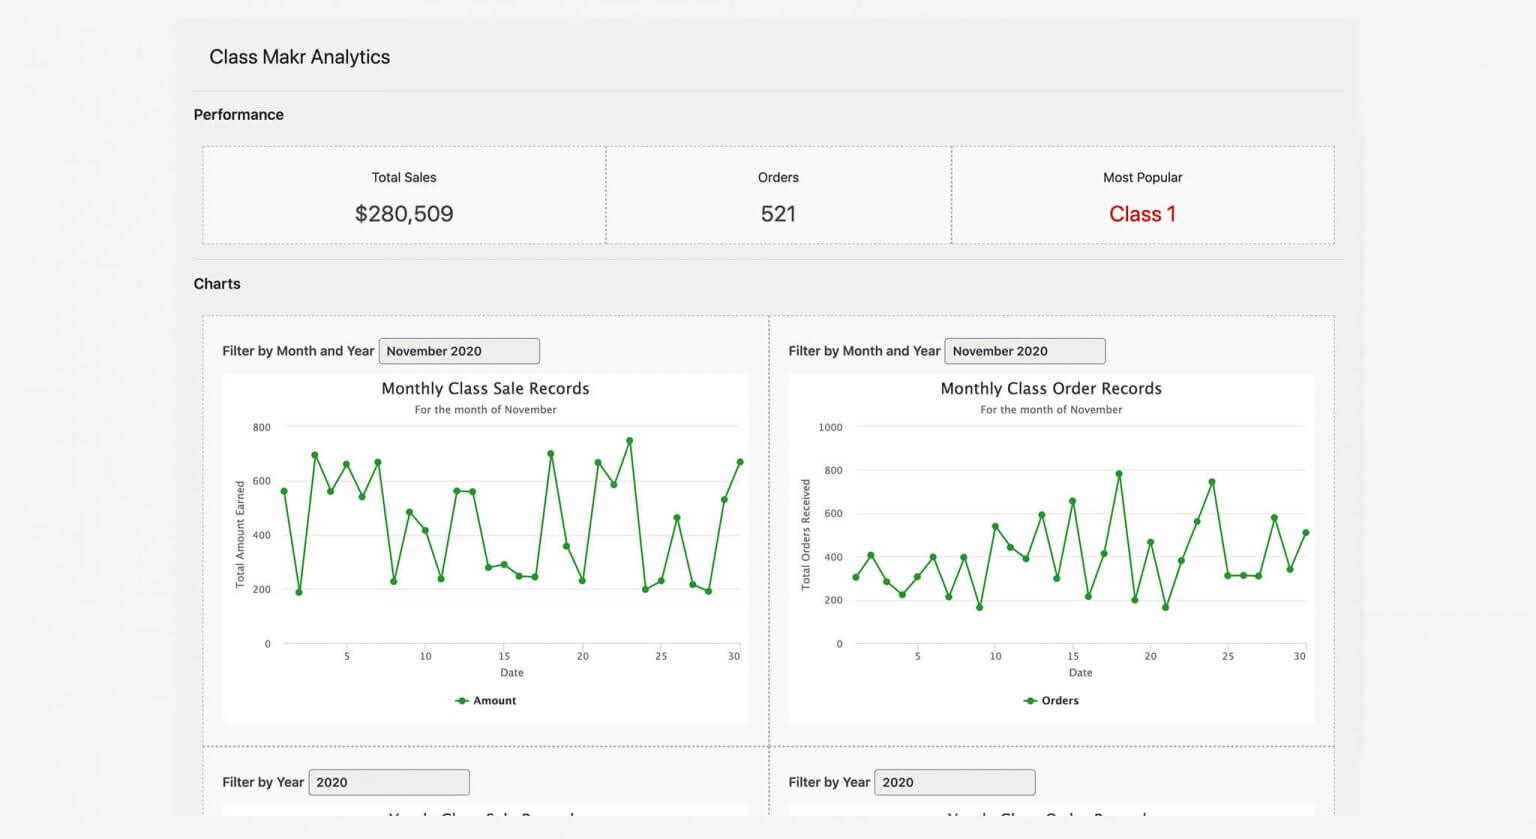The width and height of the screenshot is (1536, 839).
Task: Click the Monthly Class Order Records title
Action: coord(1051,389)
